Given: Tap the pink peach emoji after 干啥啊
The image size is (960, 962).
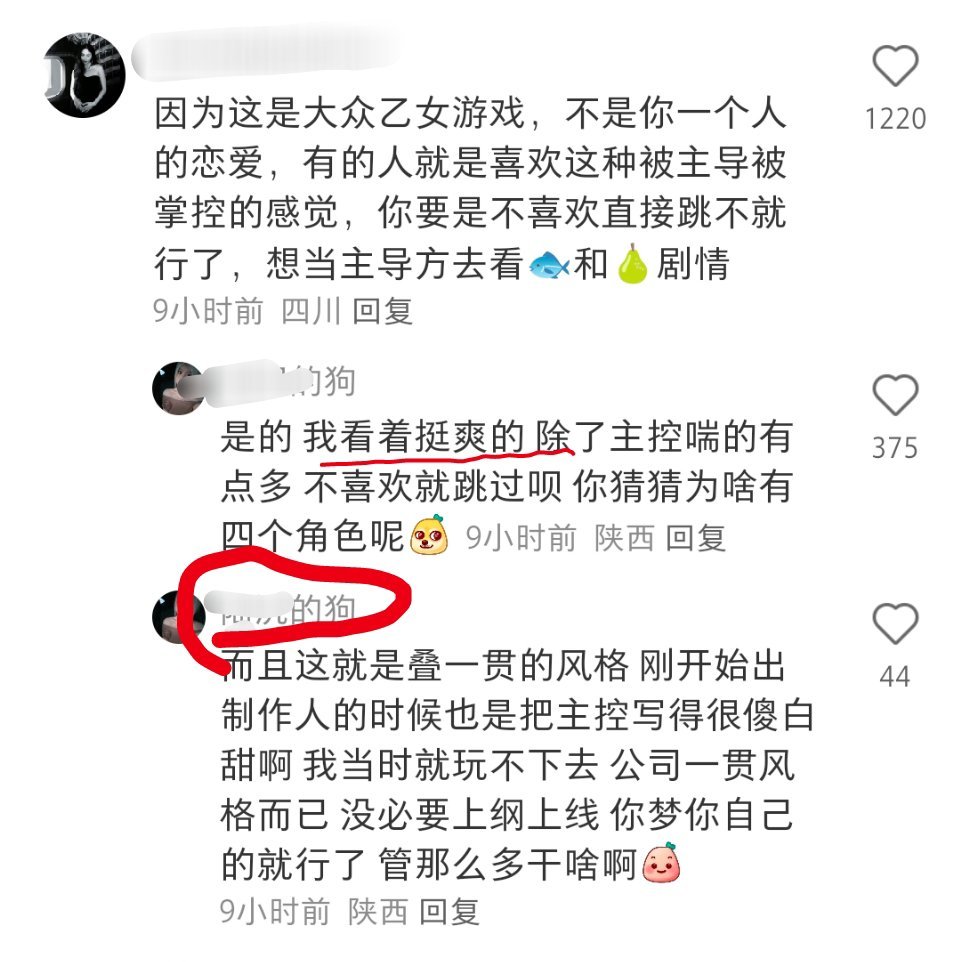Looking at the screenshot, I should tap(661, 861).
